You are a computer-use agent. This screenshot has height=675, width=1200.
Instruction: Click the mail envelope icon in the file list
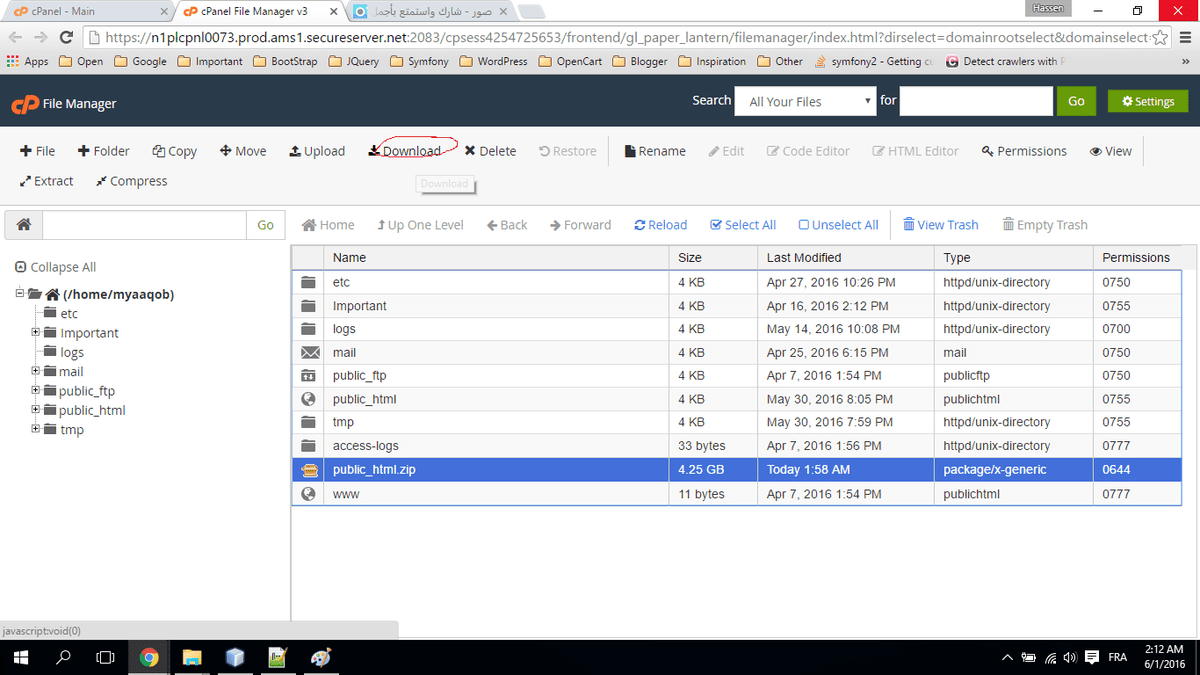(310, 352)
